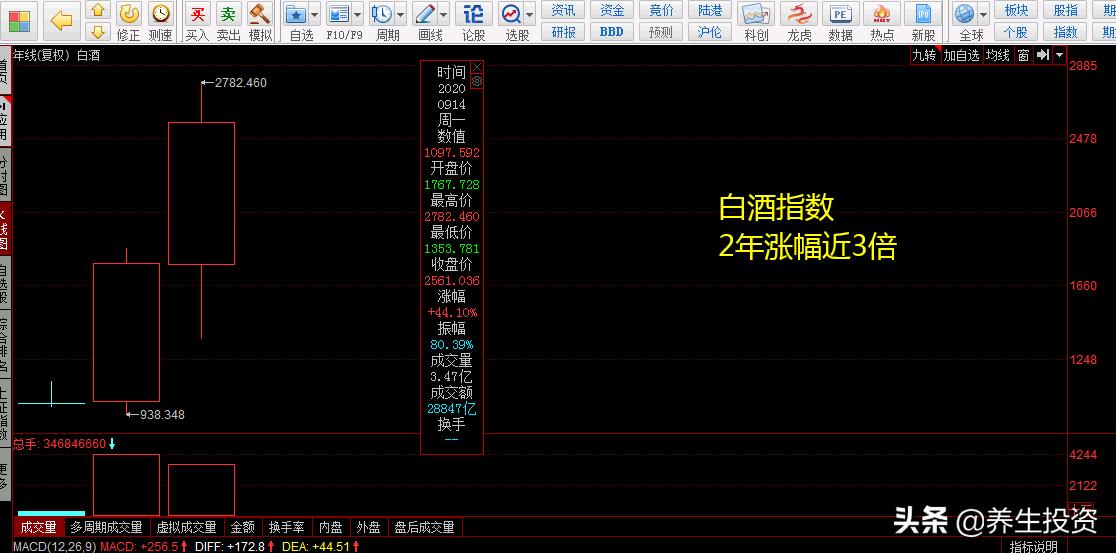Toggle the 窗 window mode button

pyautogui.click(x=1023, y=55)
